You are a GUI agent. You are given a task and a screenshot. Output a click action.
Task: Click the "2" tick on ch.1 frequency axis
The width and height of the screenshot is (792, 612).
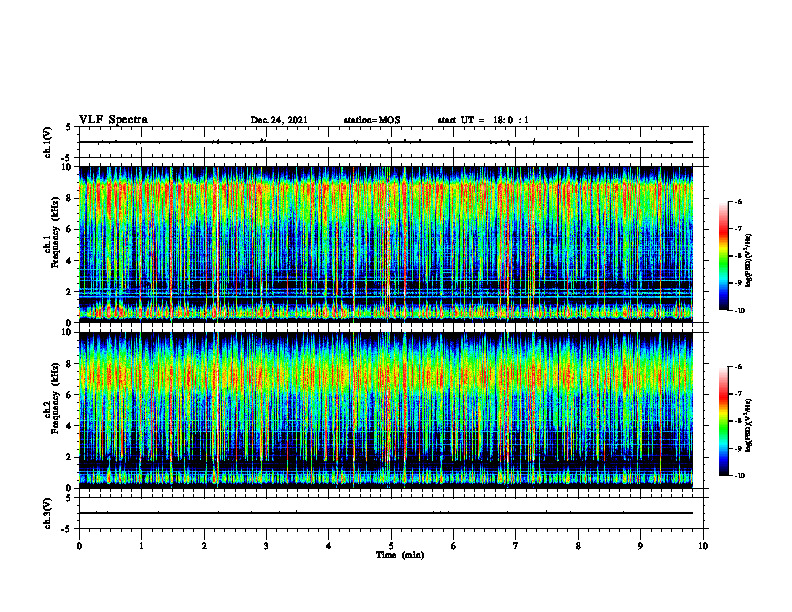(70, 292)
